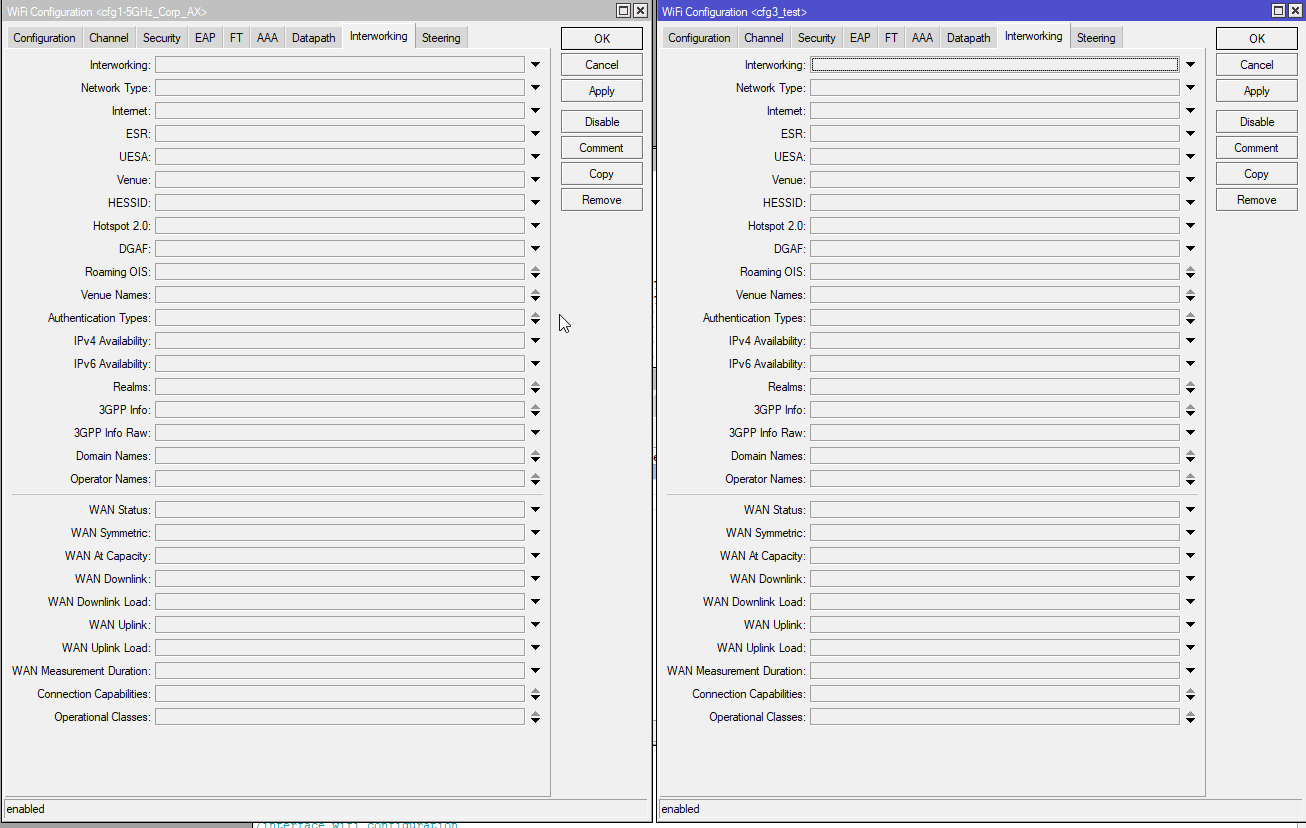The width and height of the screenshot is (1306, 828).
Task: Click the enabled status in cfg1-5GHz_Corp_AX window
Action: tap(26, 809)
